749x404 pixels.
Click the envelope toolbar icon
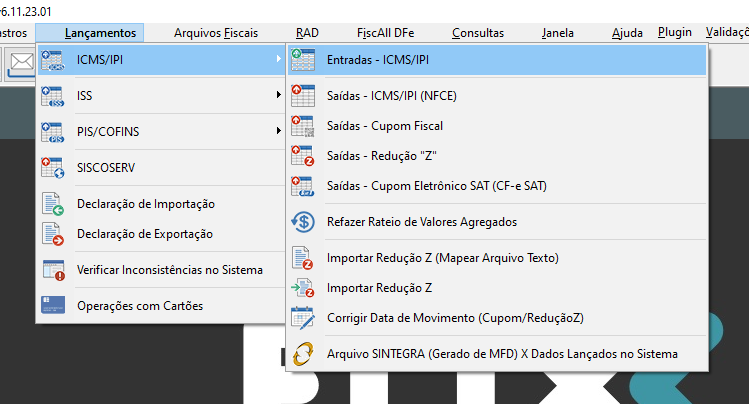pyautogui.click(x=22, y=62)
